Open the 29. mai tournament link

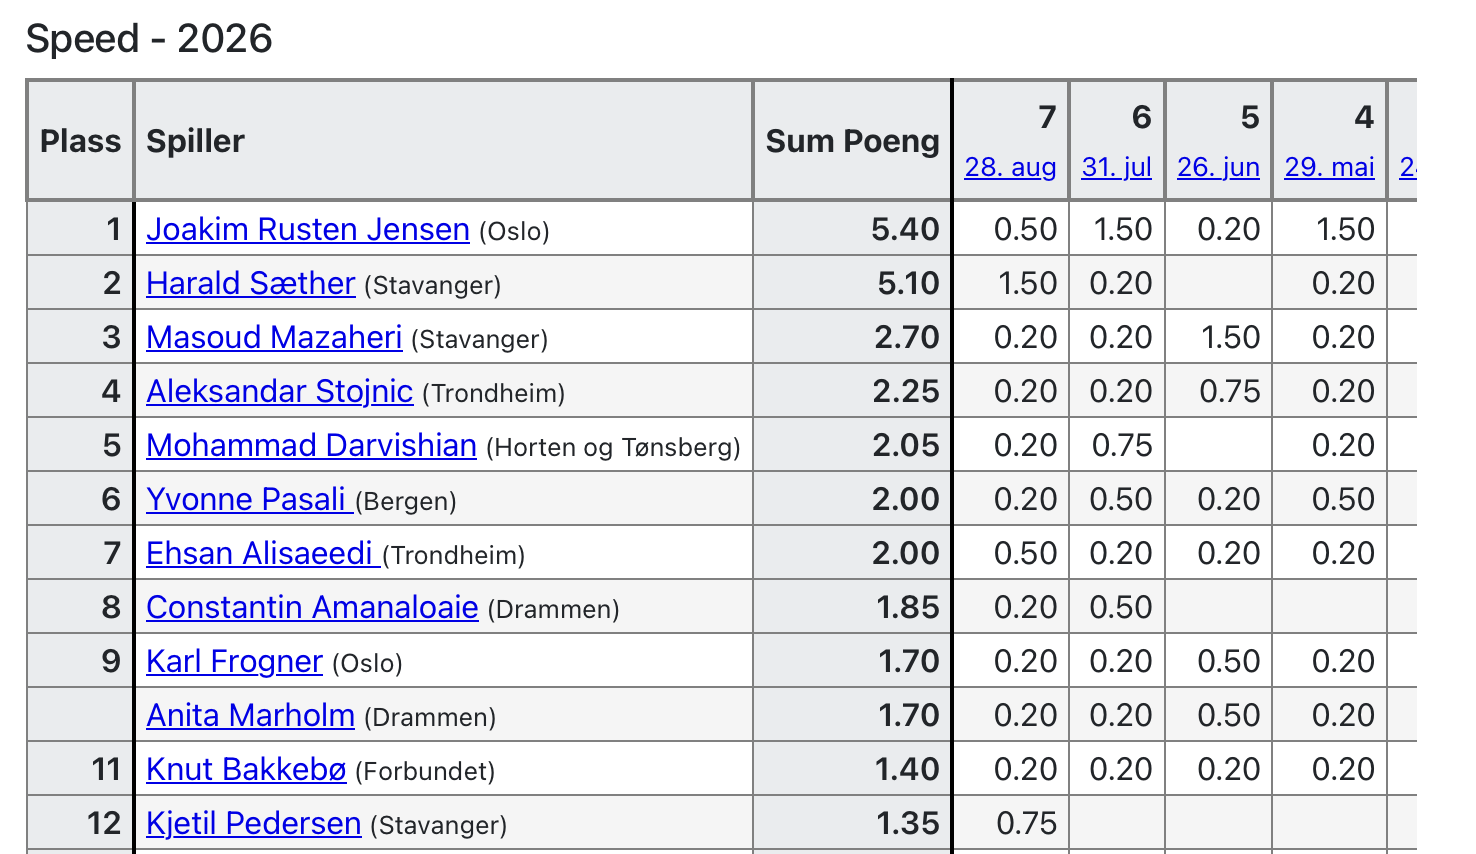coord(1330,167)
